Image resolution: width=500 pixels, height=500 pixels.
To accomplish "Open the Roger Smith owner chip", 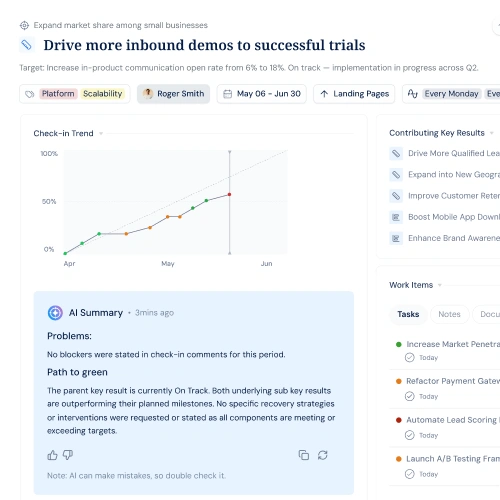I will (x=173, y=94).
